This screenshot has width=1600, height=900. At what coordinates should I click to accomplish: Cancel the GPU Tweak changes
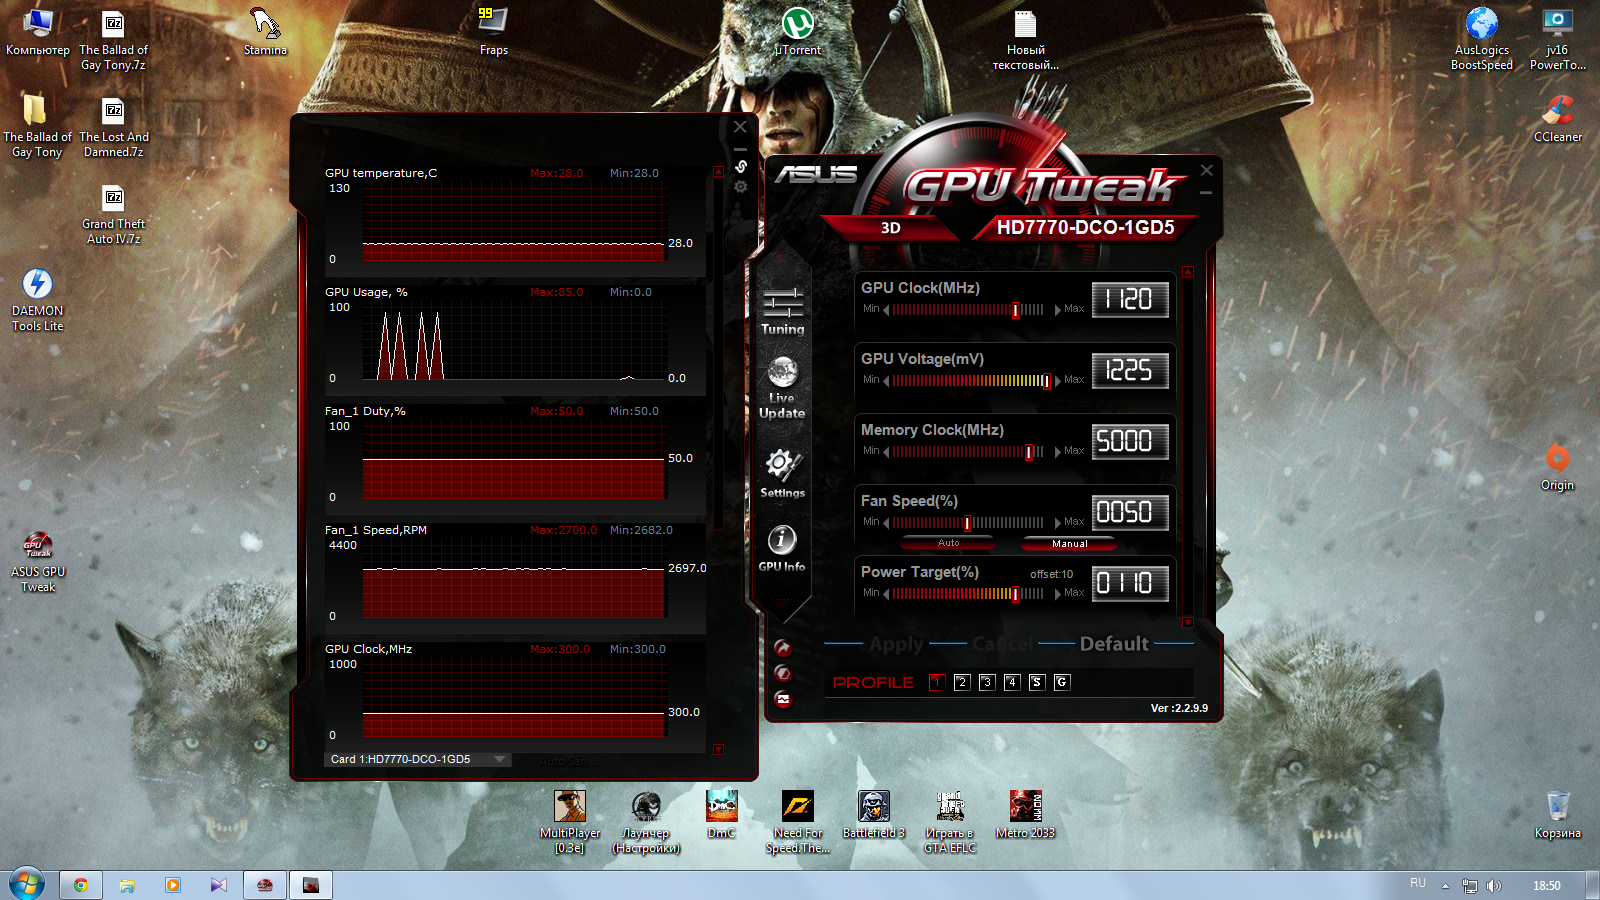(x=1002, y=644)
